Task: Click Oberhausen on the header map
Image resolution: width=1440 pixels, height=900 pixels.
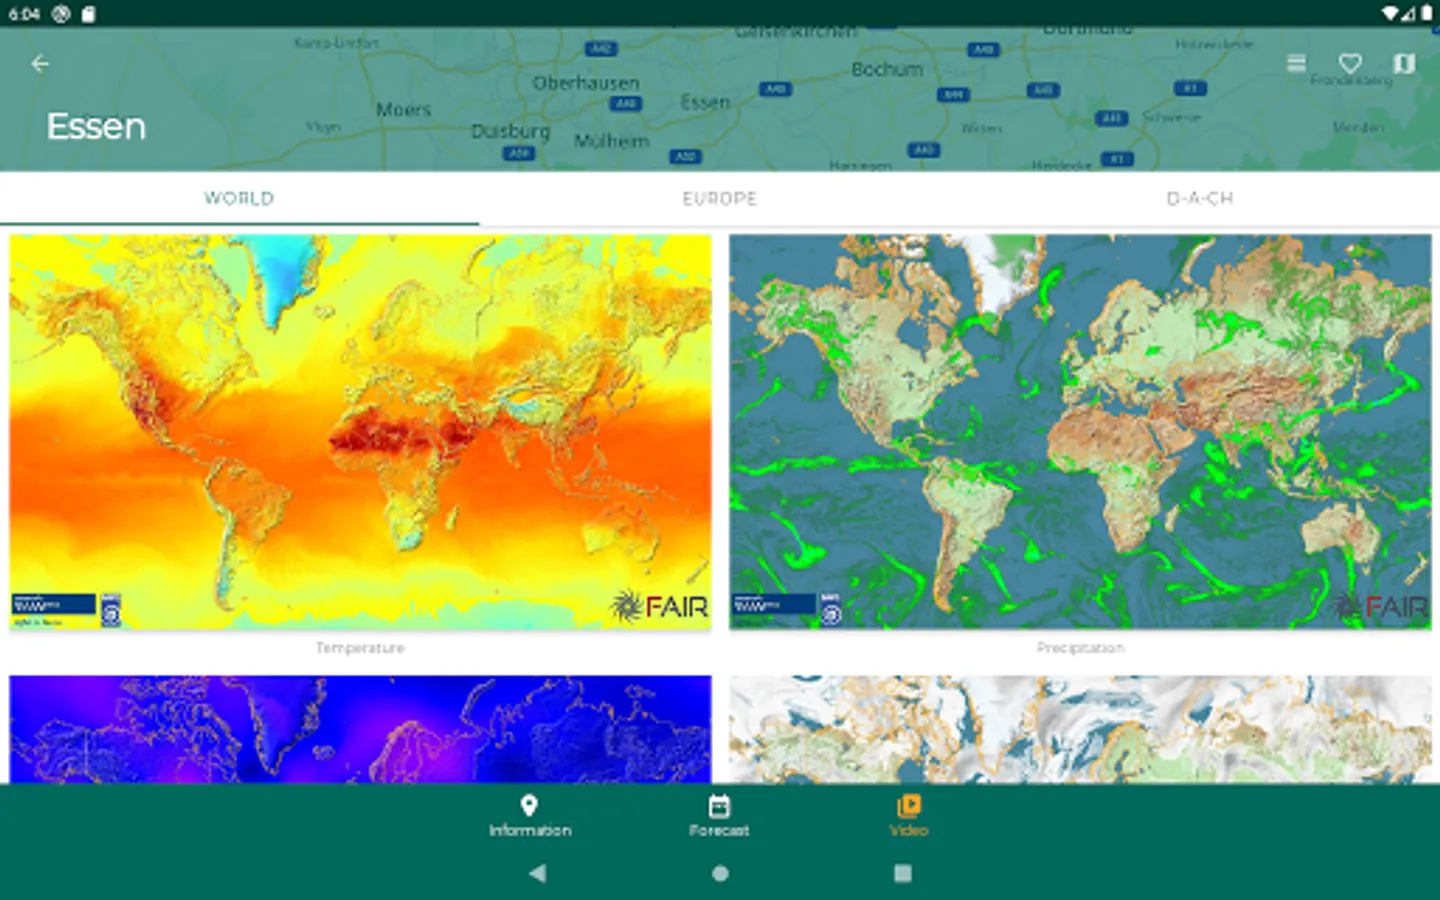Action: pyautogui.click(x=586, y=83)
